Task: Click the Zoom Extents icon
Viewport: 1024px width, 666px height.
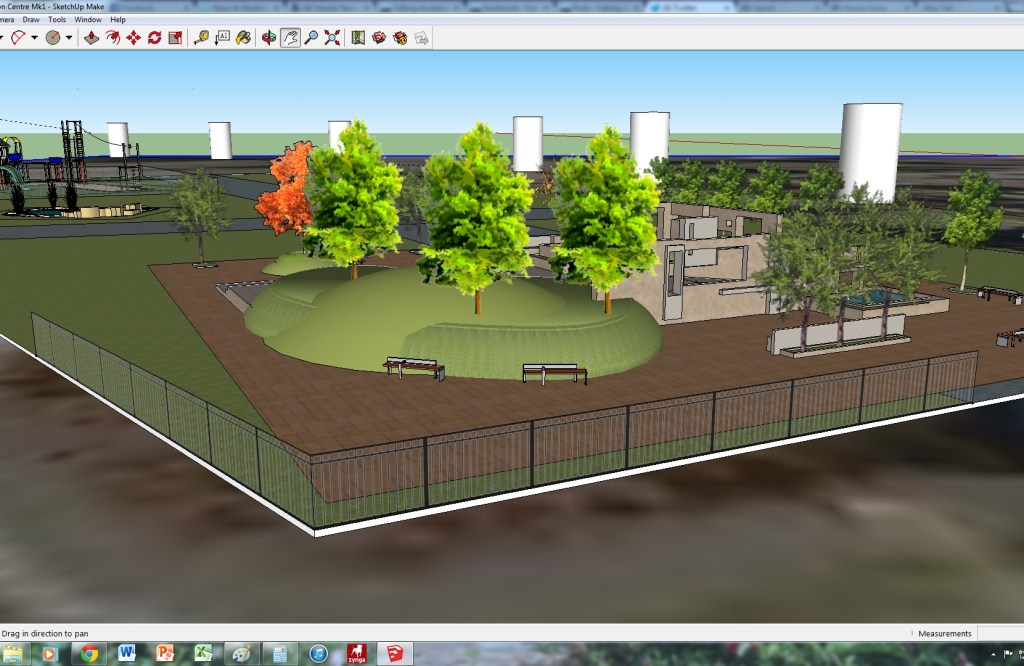Action: click(x=332, y=38)
